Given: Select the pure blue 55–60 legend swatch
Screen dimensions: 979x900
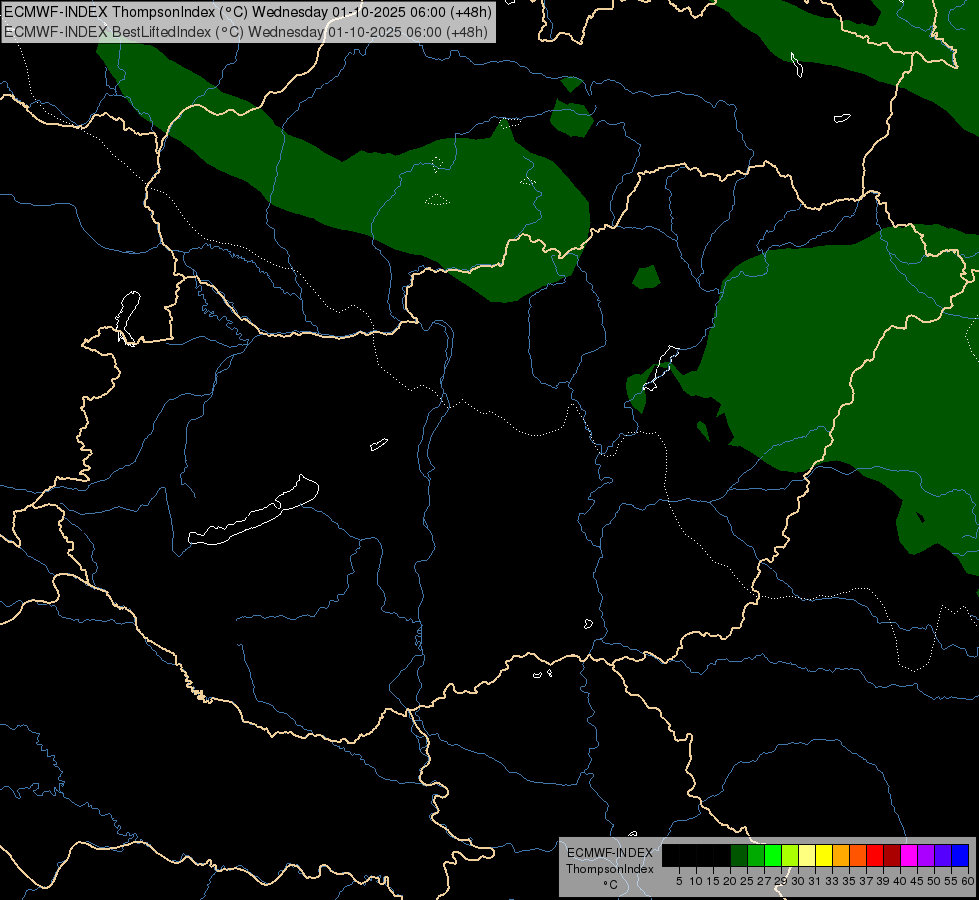Looking at the screenshot, I should 960,855.
